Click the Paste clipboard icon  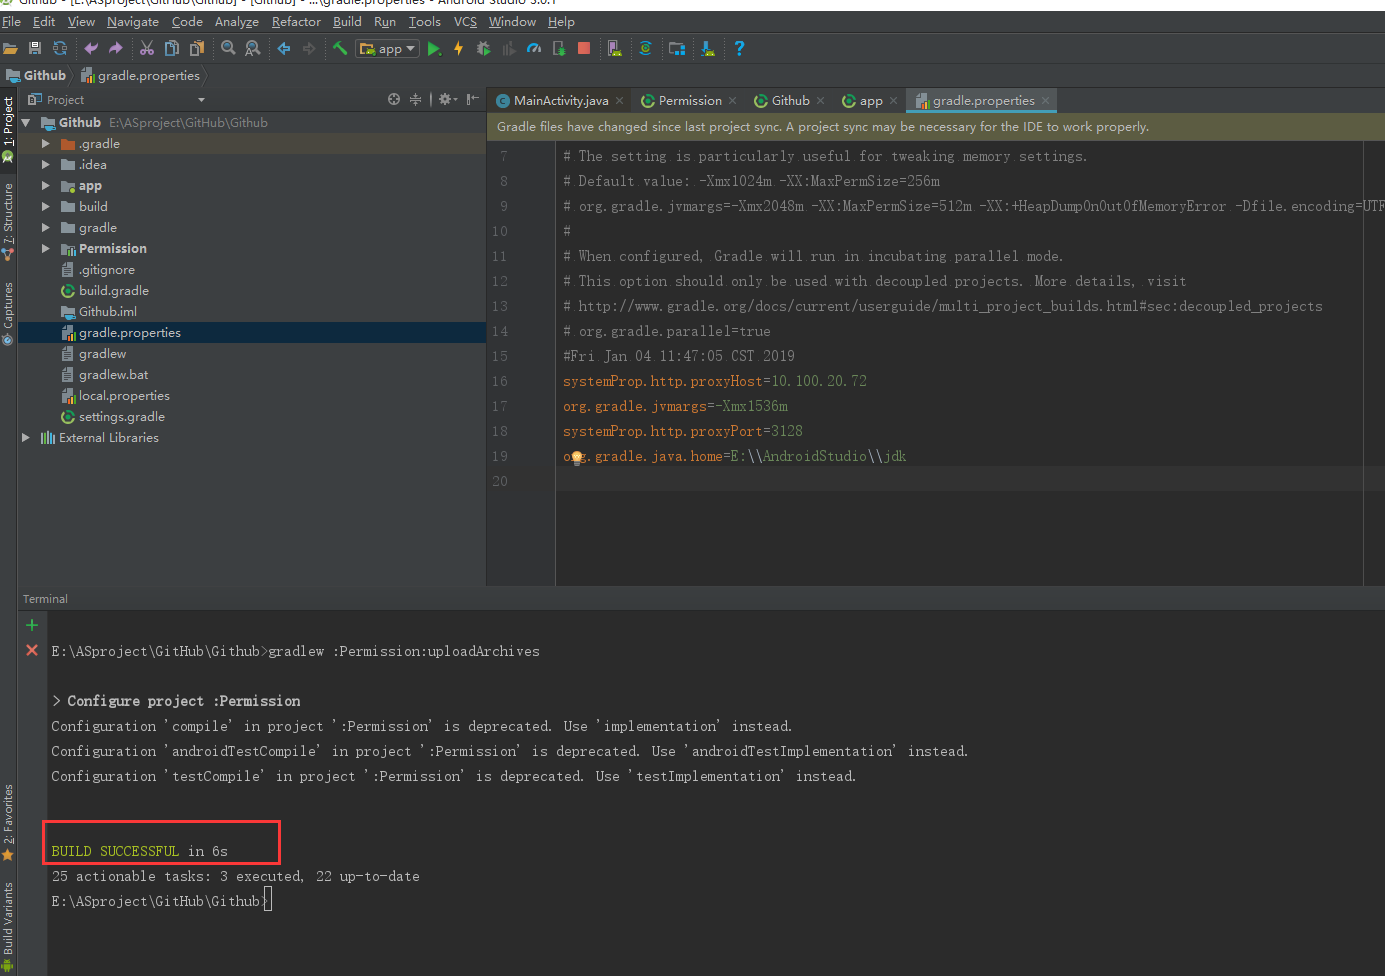197,48
